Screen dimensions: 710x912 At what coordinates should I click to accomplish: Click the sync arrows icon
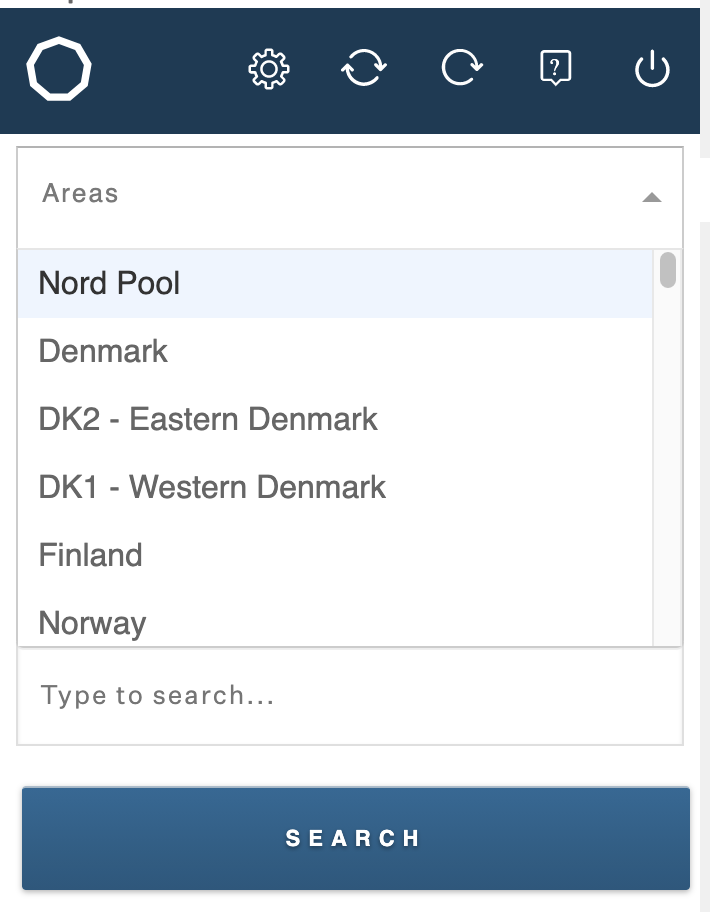pyautogui.click(x=364, y=67)
